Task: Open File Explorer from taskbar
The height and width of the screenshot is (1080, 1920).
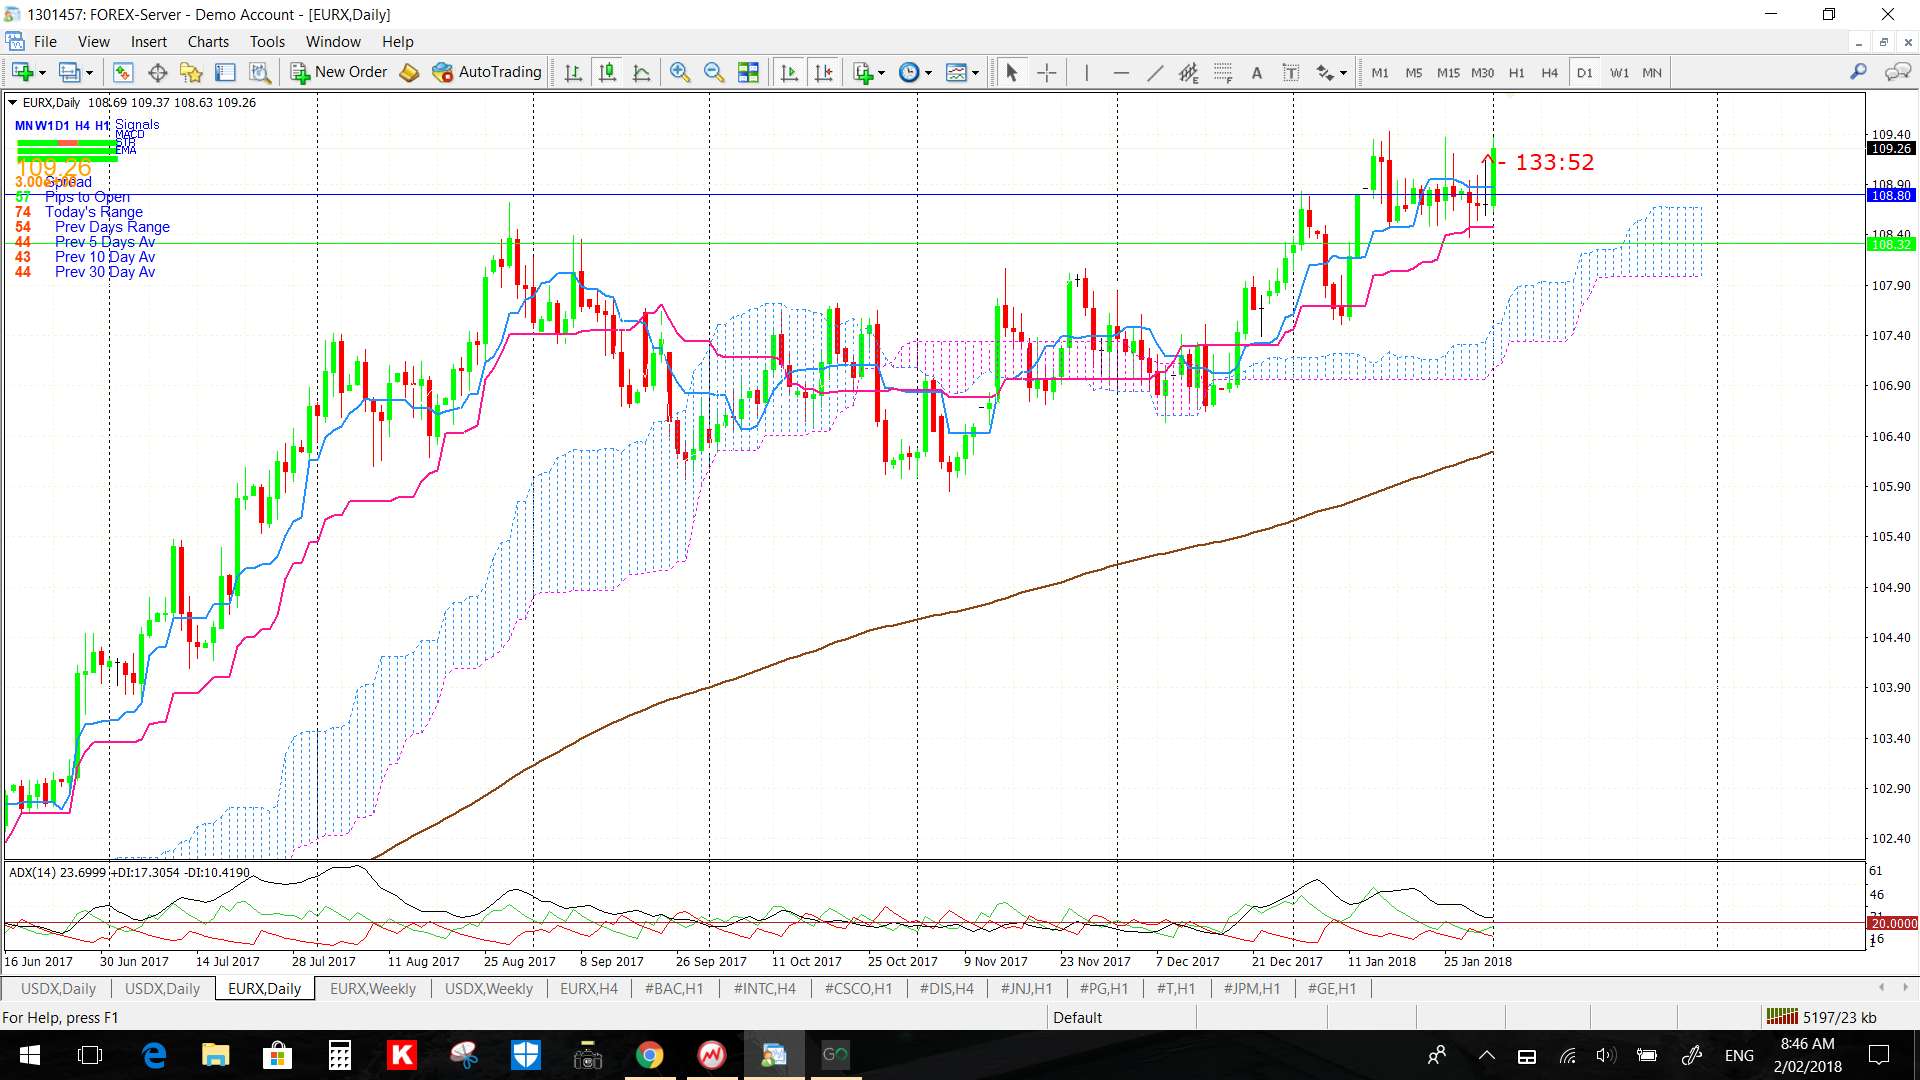Action: coord(215,1055)
